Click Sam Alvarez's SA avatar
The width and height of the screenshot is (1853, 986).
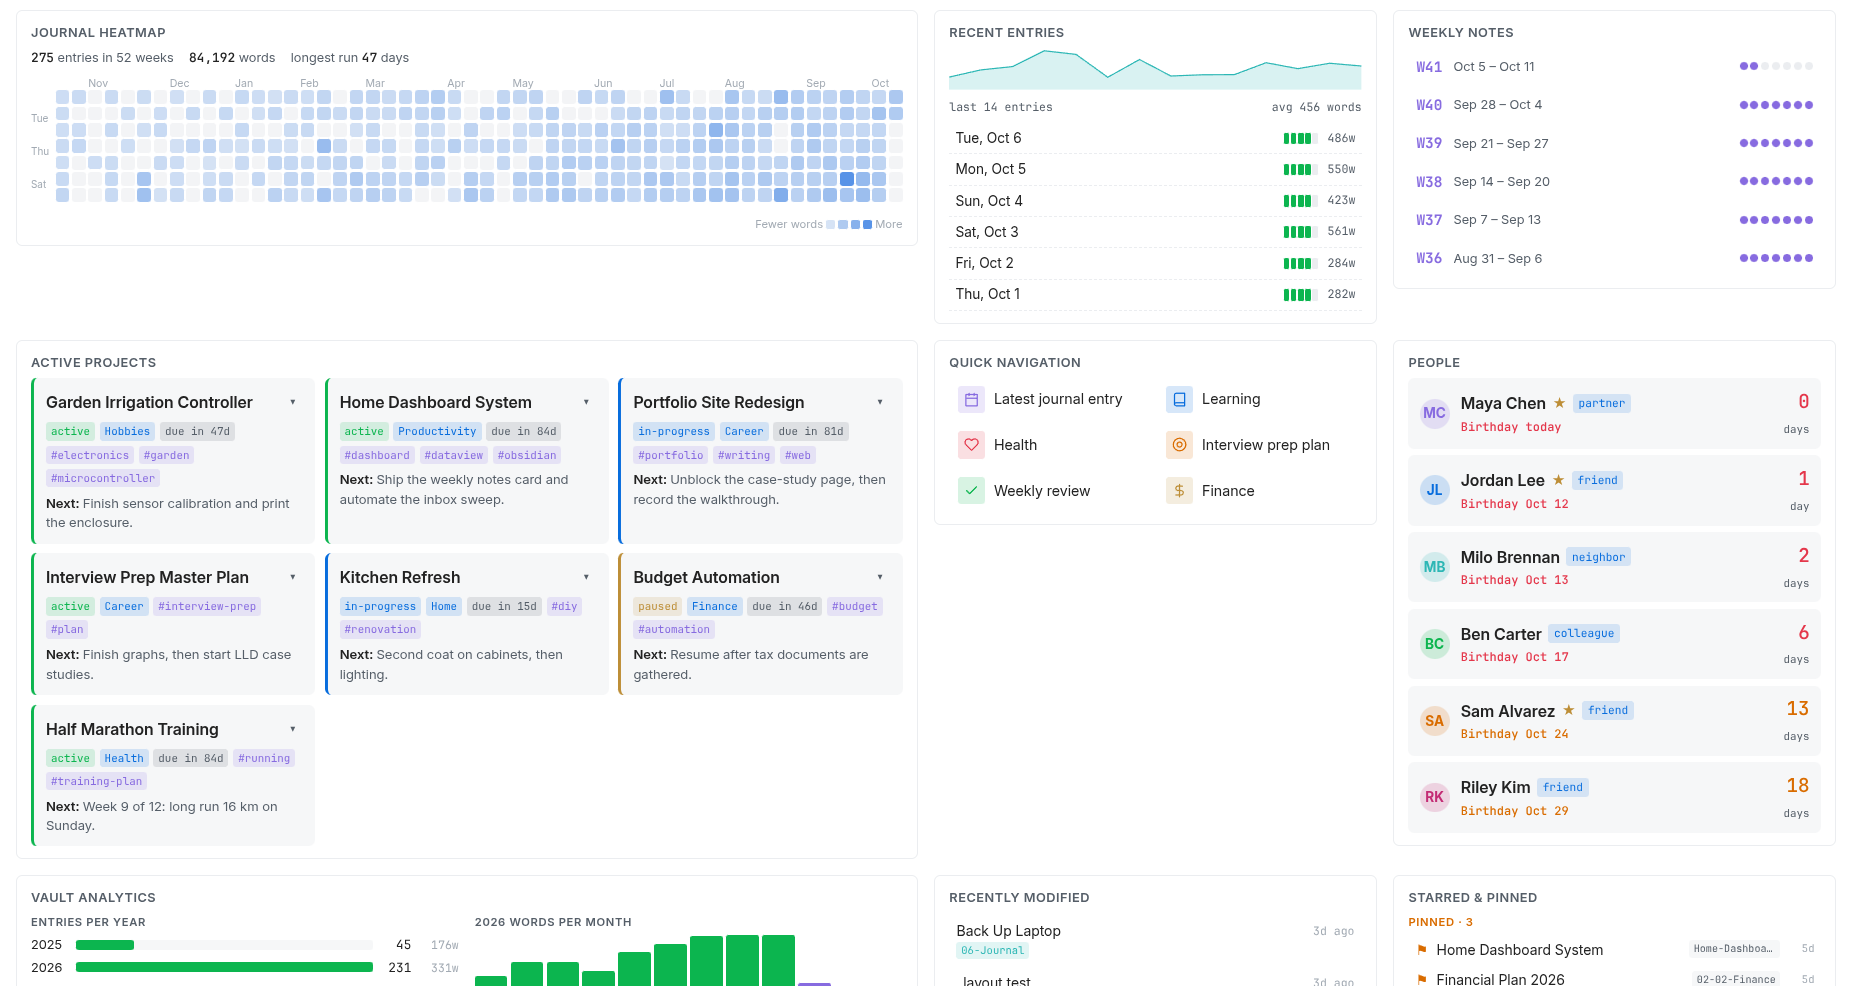pos(1434,721)
